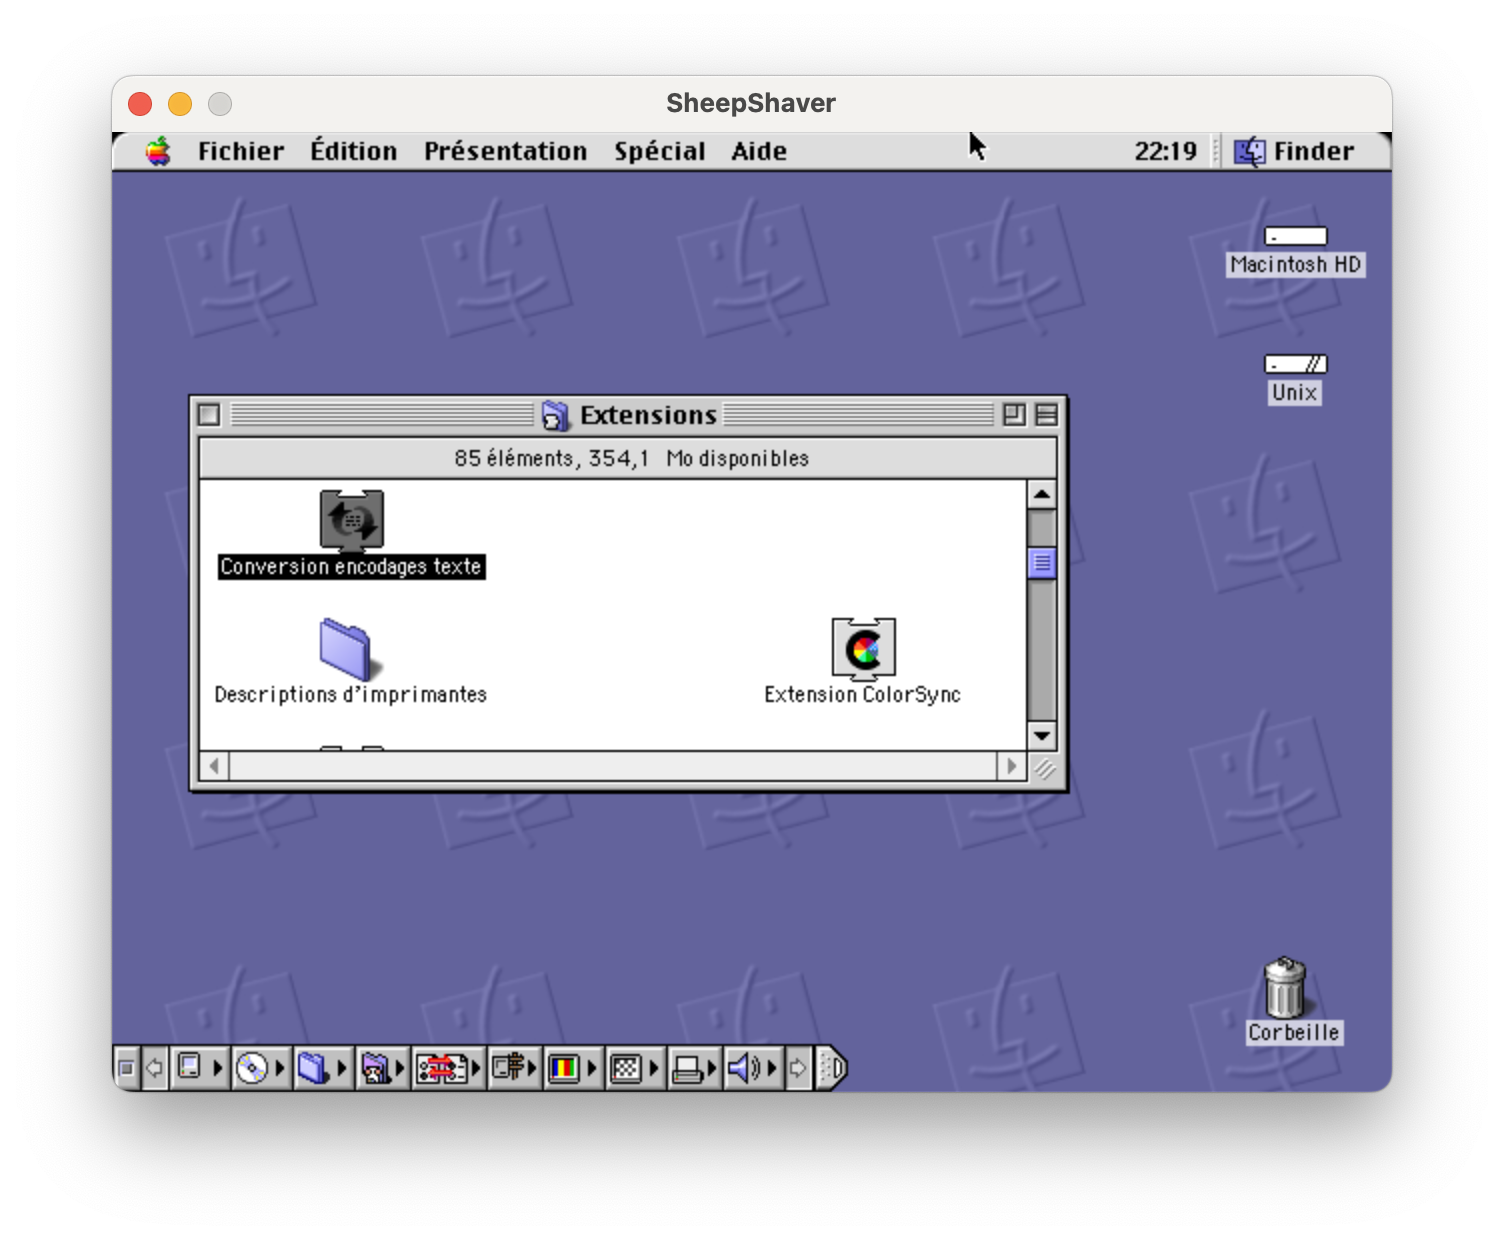Click the Location Manager signpost icon in Control Strip
Image resolution: width=1504 pixels, height=1240 pixels.
pos(508,1068)
